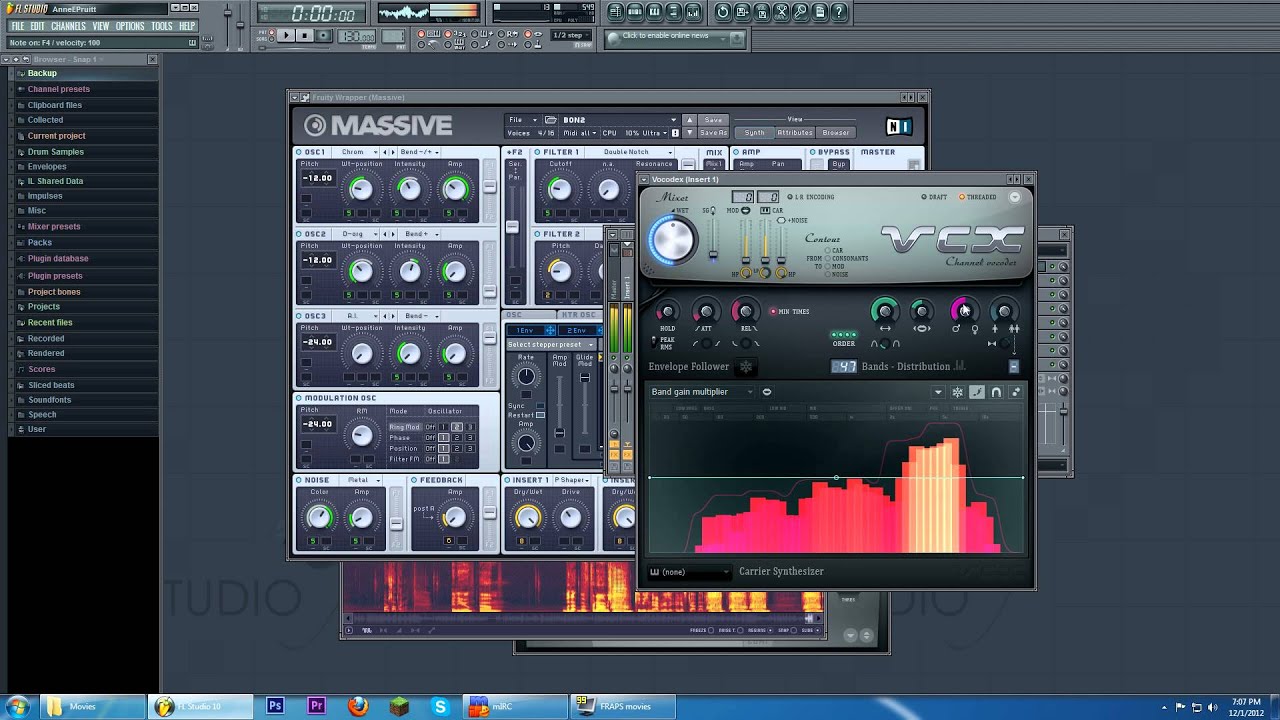Viewport: 1280px width, 720px height.
Task: Open the Carrier Synthesizer (none) dropdown
Action: [x=690, y=572]
